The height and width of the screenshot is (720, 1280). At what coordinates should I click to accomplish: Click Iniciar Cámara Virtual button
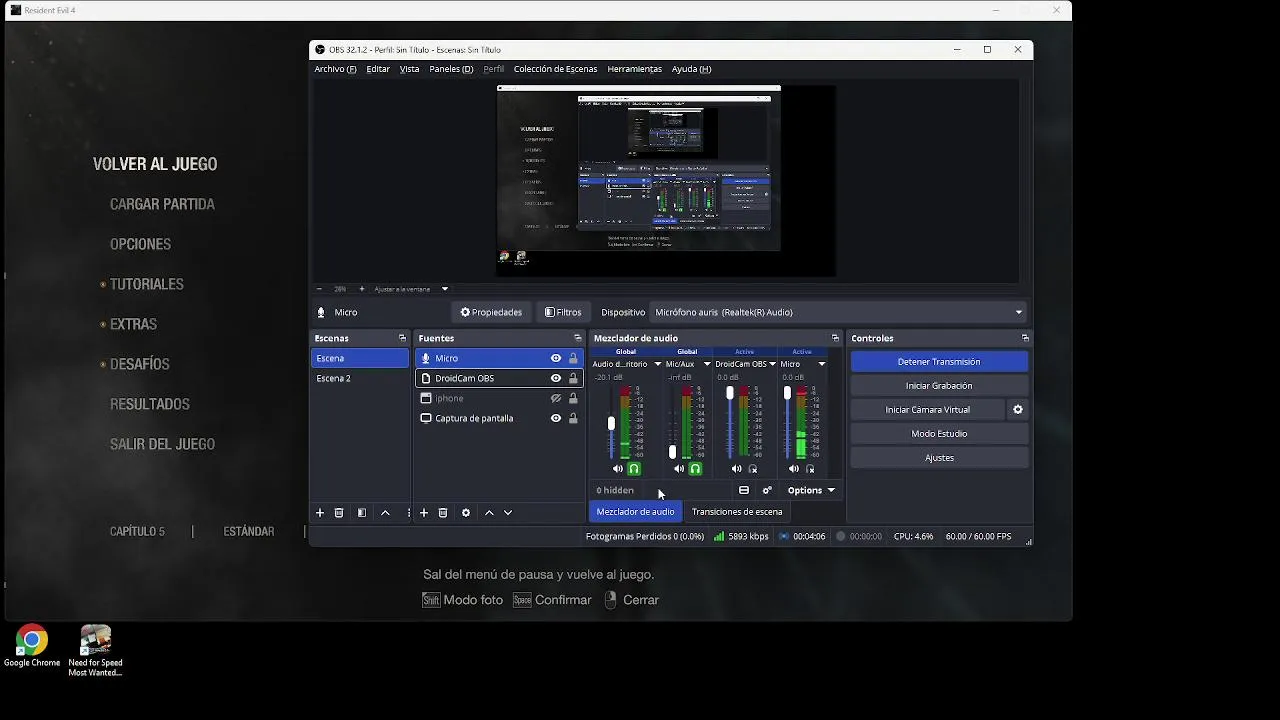[927, 410]
